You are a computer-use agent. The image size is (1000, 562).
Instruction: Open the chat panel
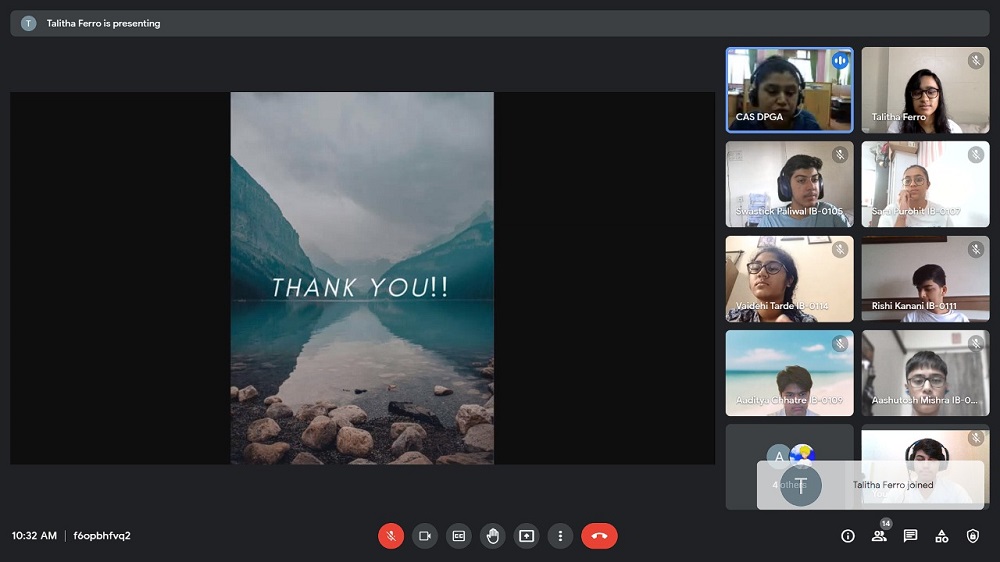coord(910,536)
